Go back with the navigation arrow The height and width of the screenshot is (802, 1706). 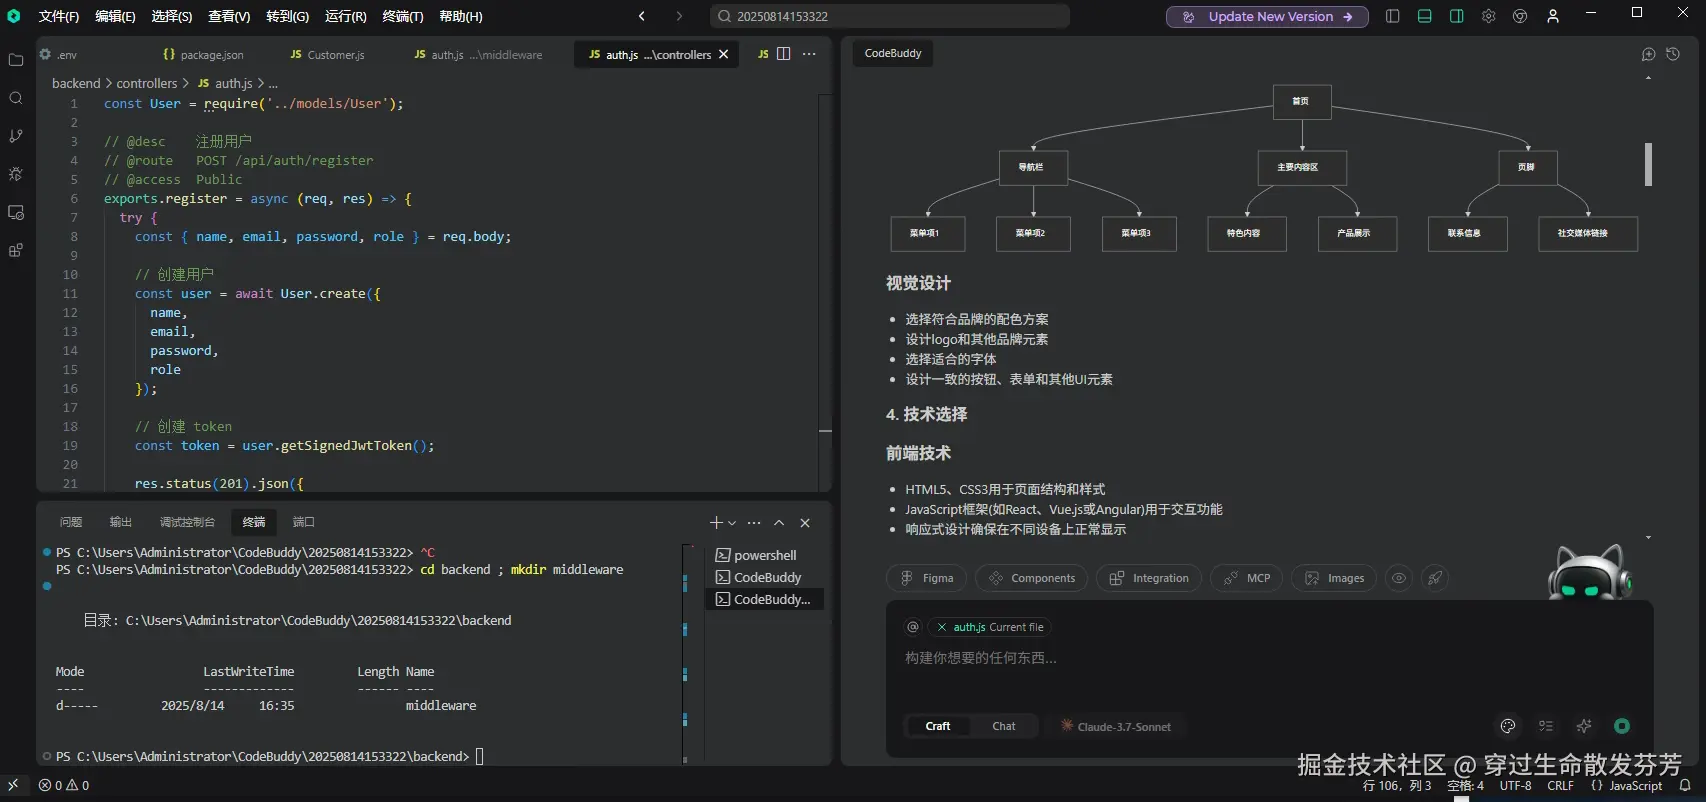pos(642,16)
